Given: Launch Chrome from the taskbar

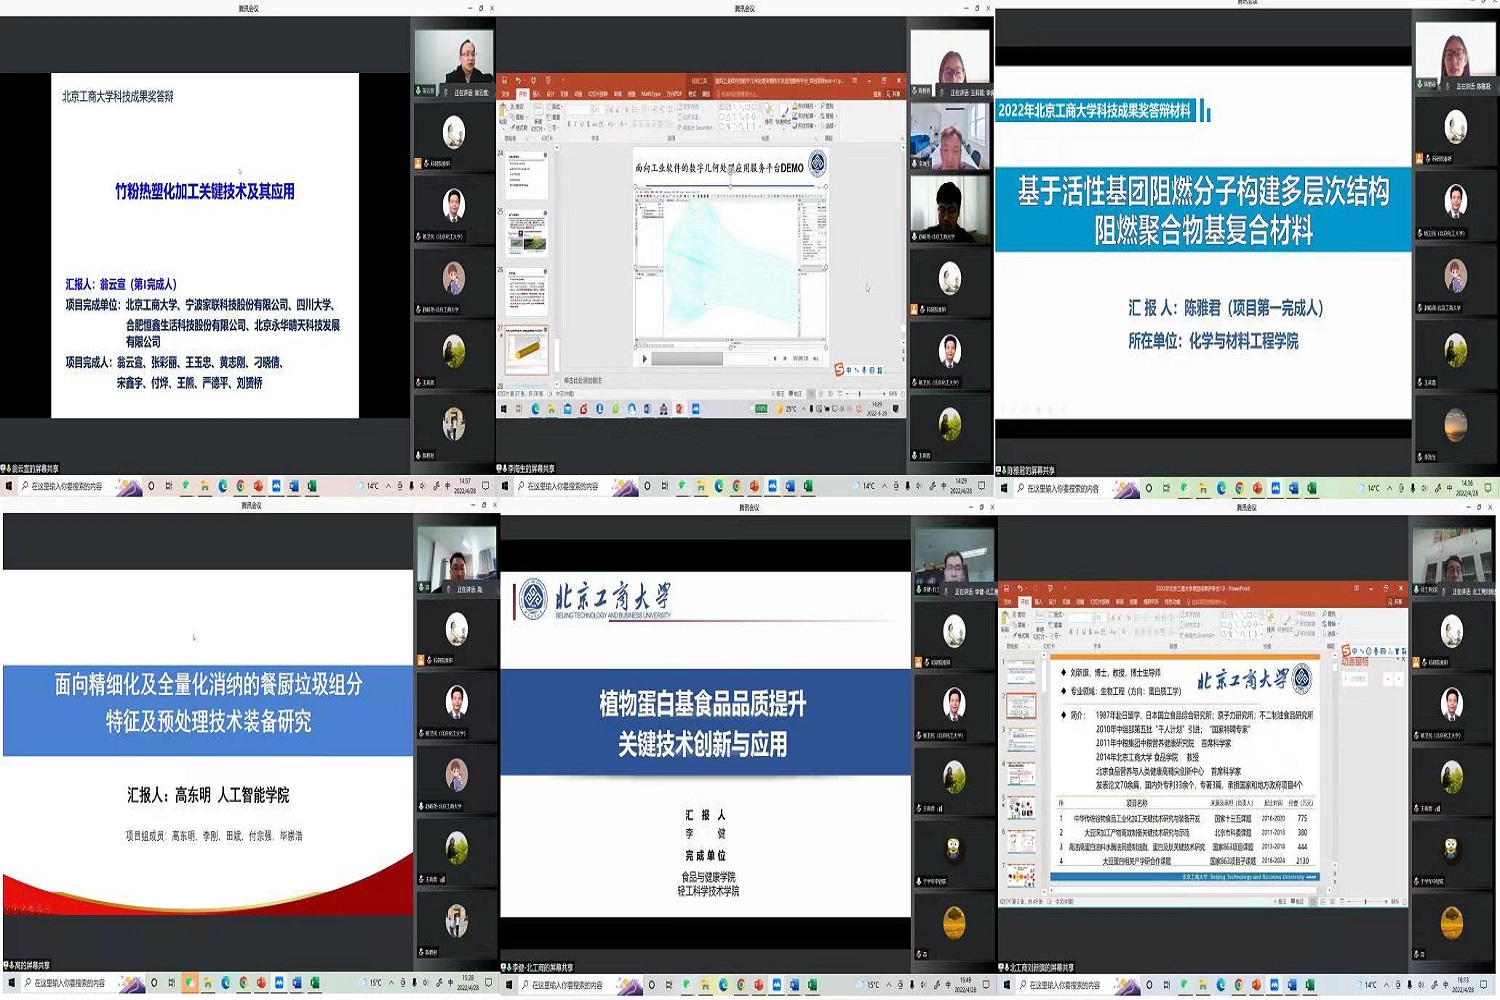Looking at the screenshot, I should pos(736,487).
